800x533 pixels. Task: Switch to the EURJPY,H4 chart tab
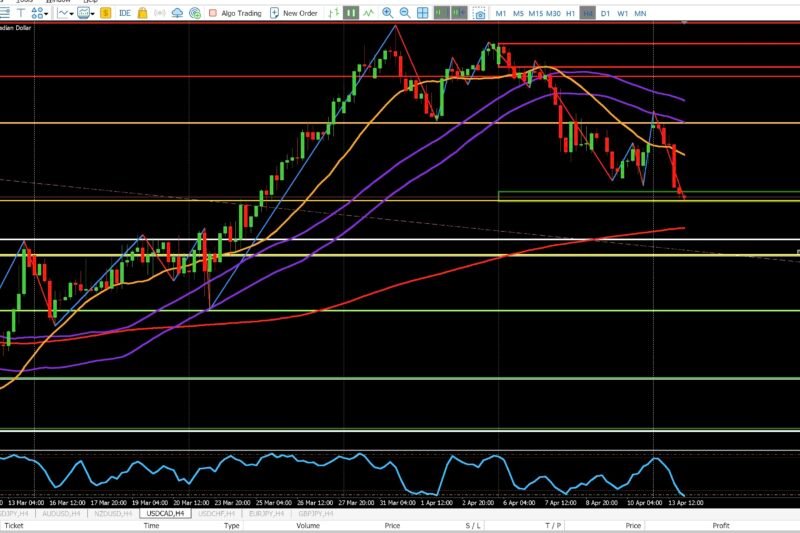[266, 514]
